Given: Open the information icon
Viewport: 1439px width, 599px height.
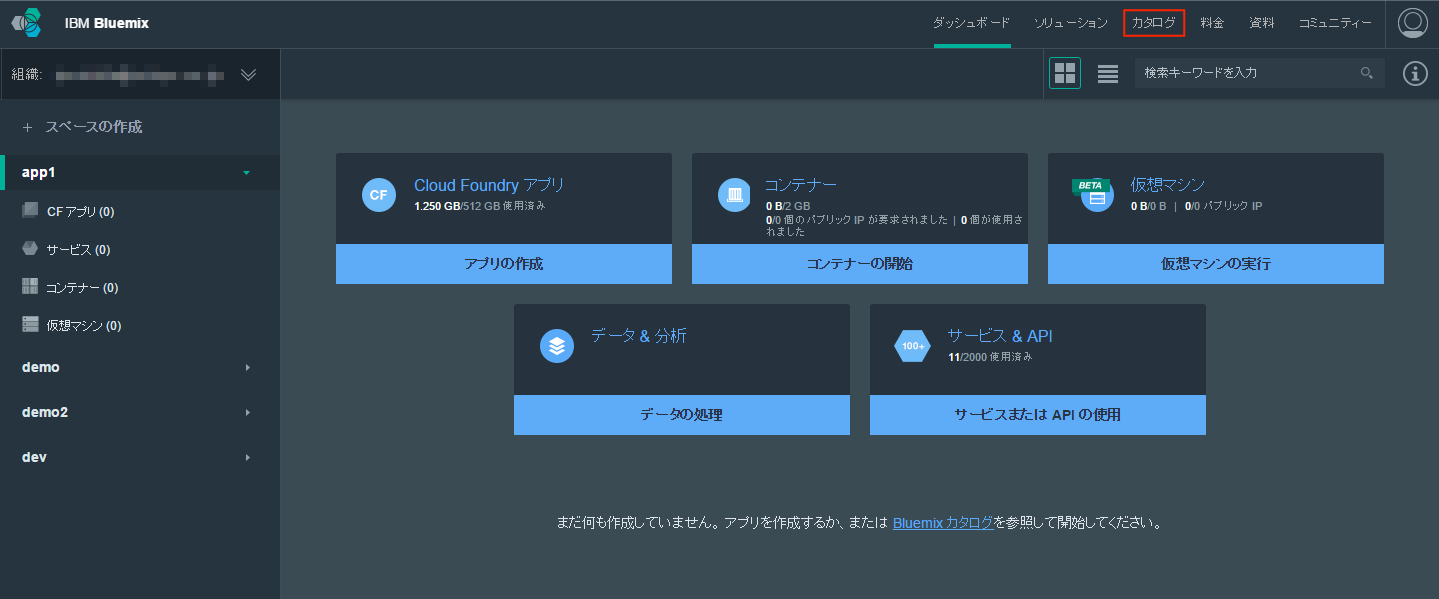Looking at the screenshot, I should pyautogui.click(x=1415, y=73).
